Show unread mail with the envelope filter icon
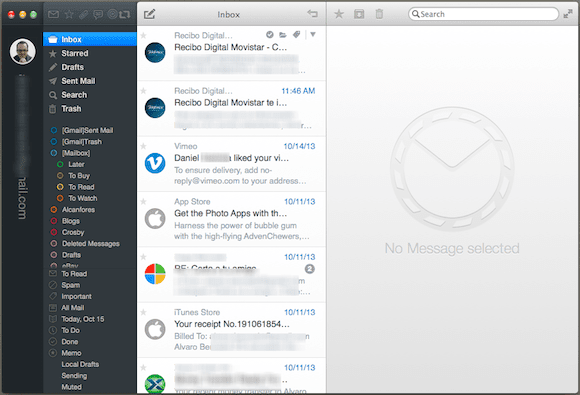This screenshot has width=580, height=395. [x=54, y=14]
